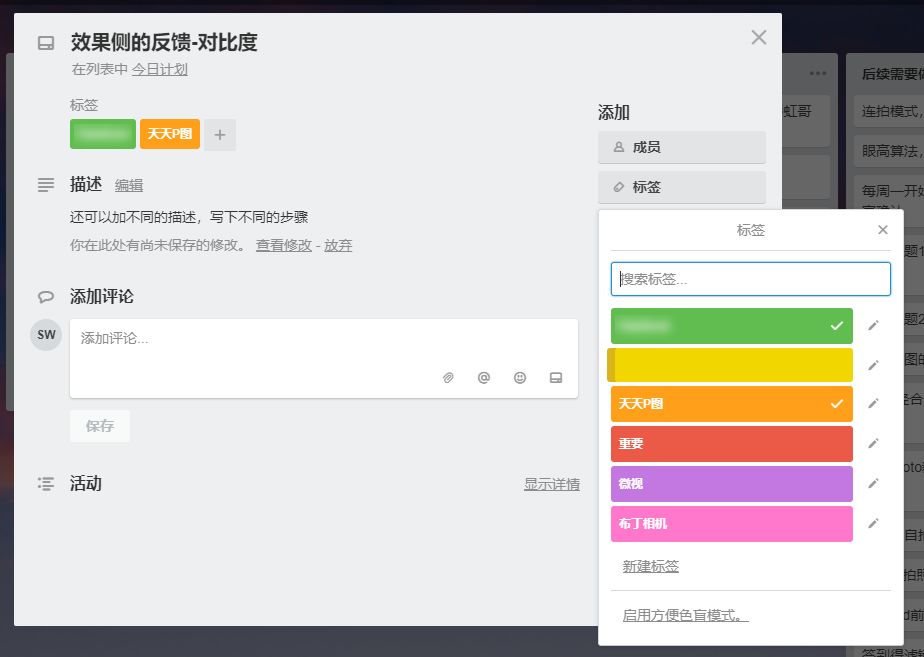Click 显示详情 link in activity section
The height and width of the screenshot is (657, 924).
552,484
